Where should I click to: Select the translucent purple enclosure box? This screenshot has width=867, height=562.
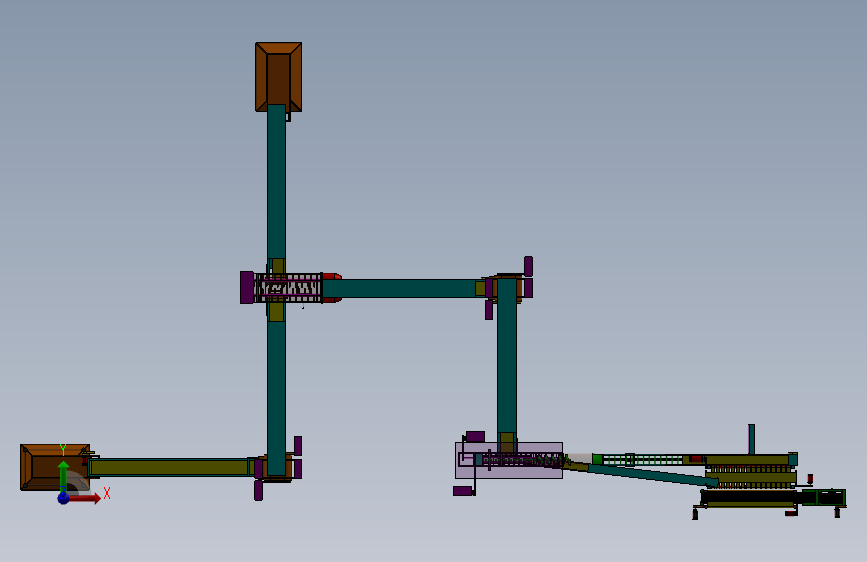509,460
